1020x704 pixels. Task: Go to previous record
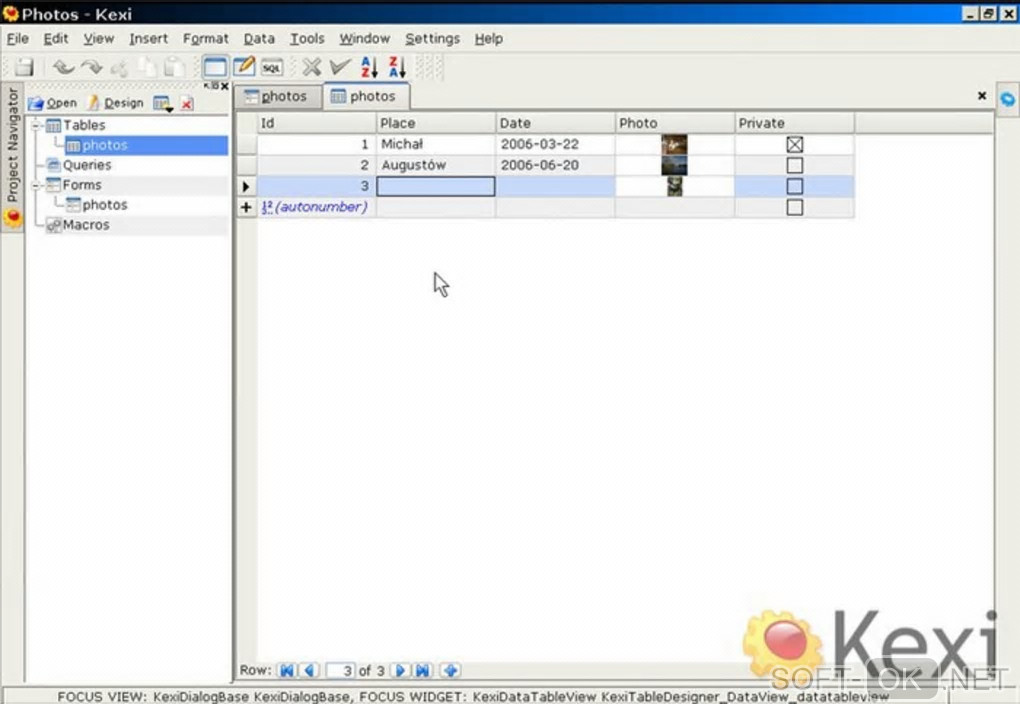310,670
